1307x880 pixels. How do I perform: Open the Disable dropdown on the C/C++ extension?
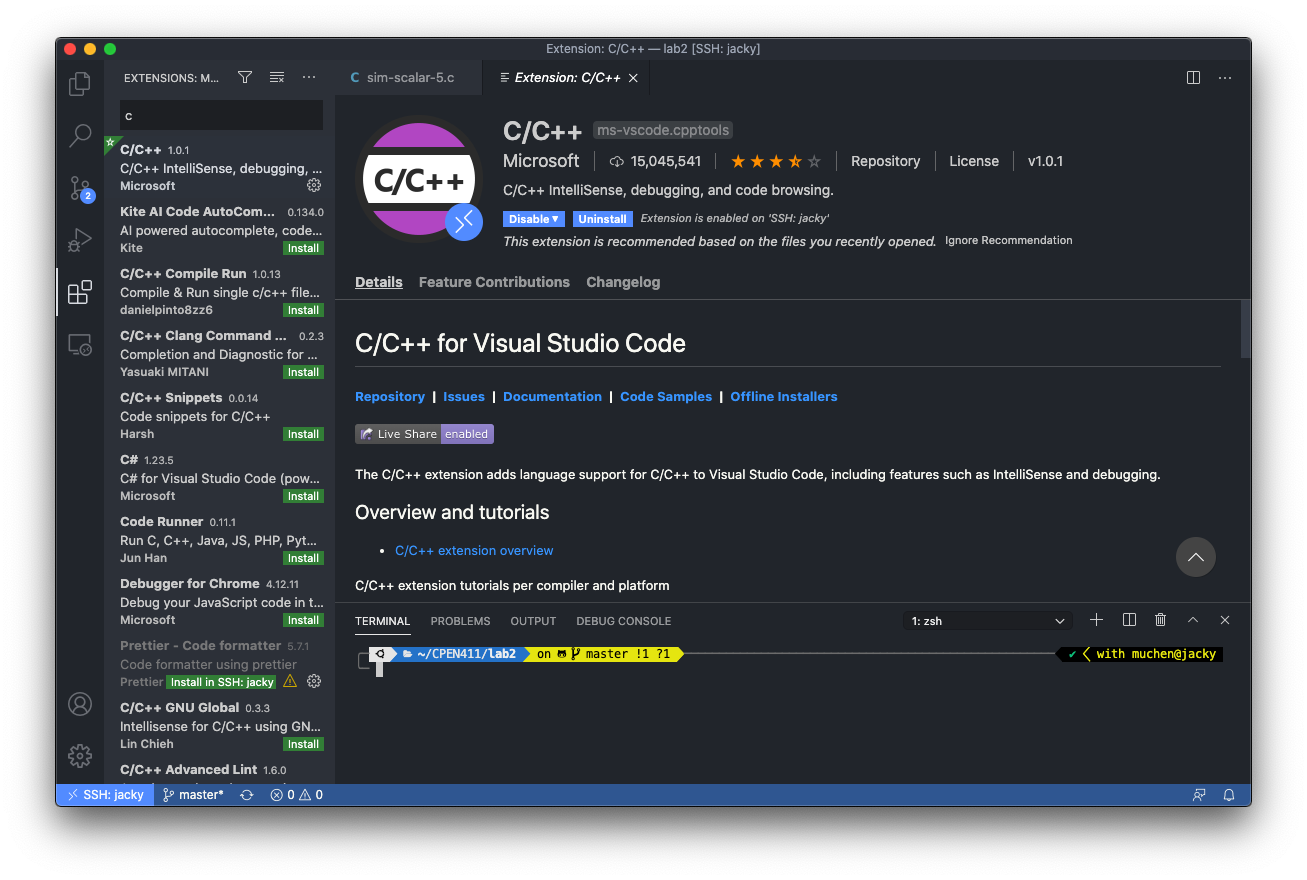533,218
